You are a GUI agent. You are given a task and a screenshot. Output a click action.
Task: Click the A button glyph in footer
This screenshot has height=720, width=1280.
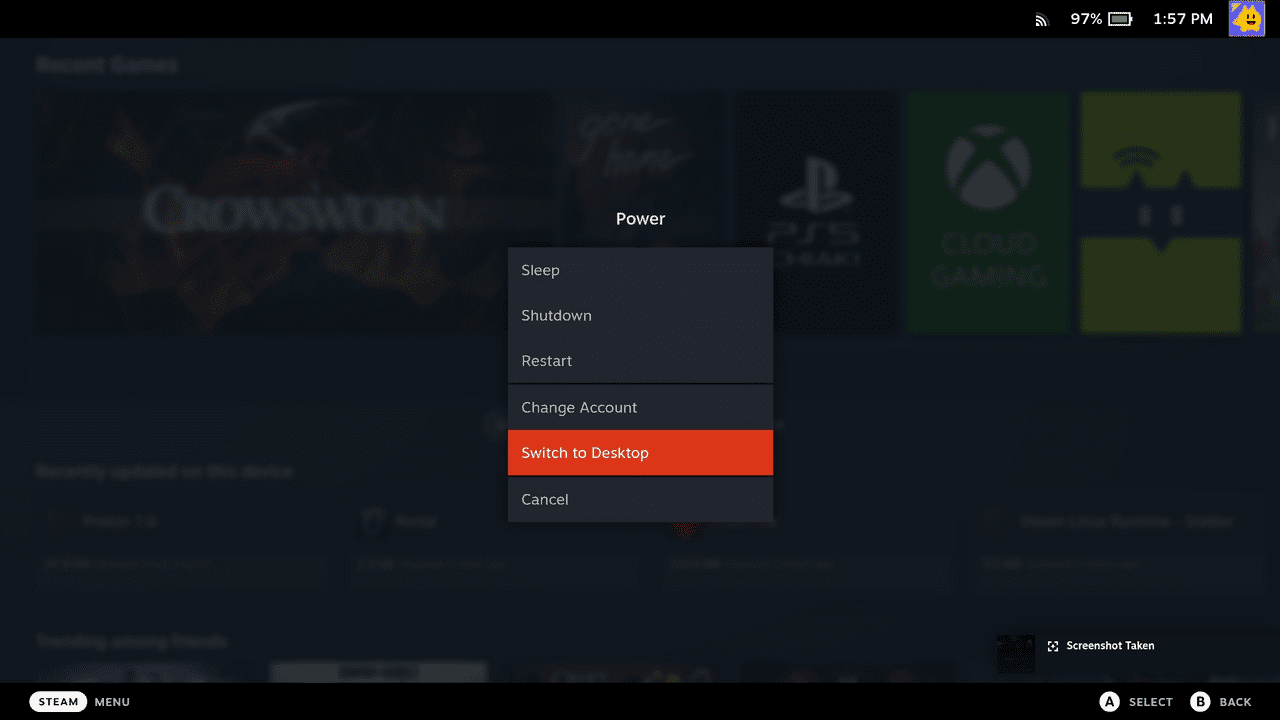1109,702
